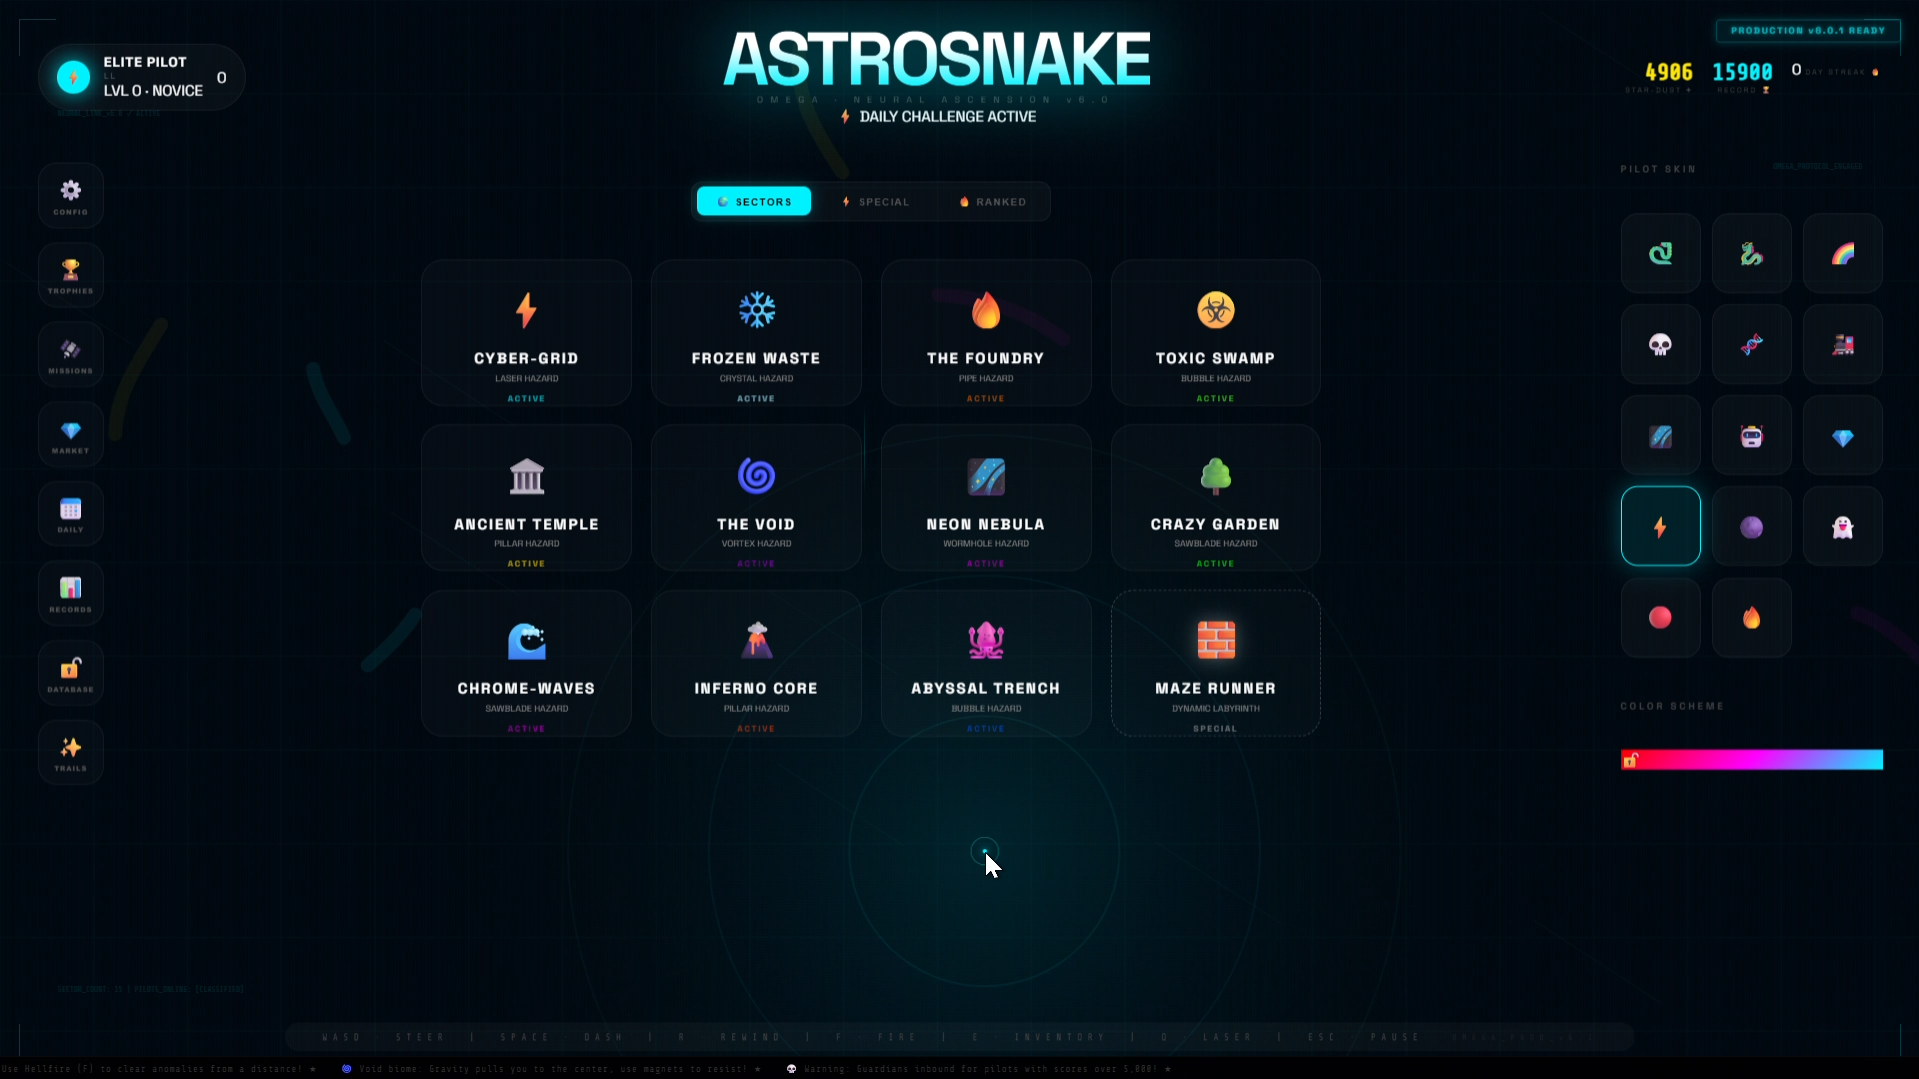The height and width of the screenshot is (1079, 1919).
Task: Enter The Foundry sector
Action: click(x=986, y=333)
